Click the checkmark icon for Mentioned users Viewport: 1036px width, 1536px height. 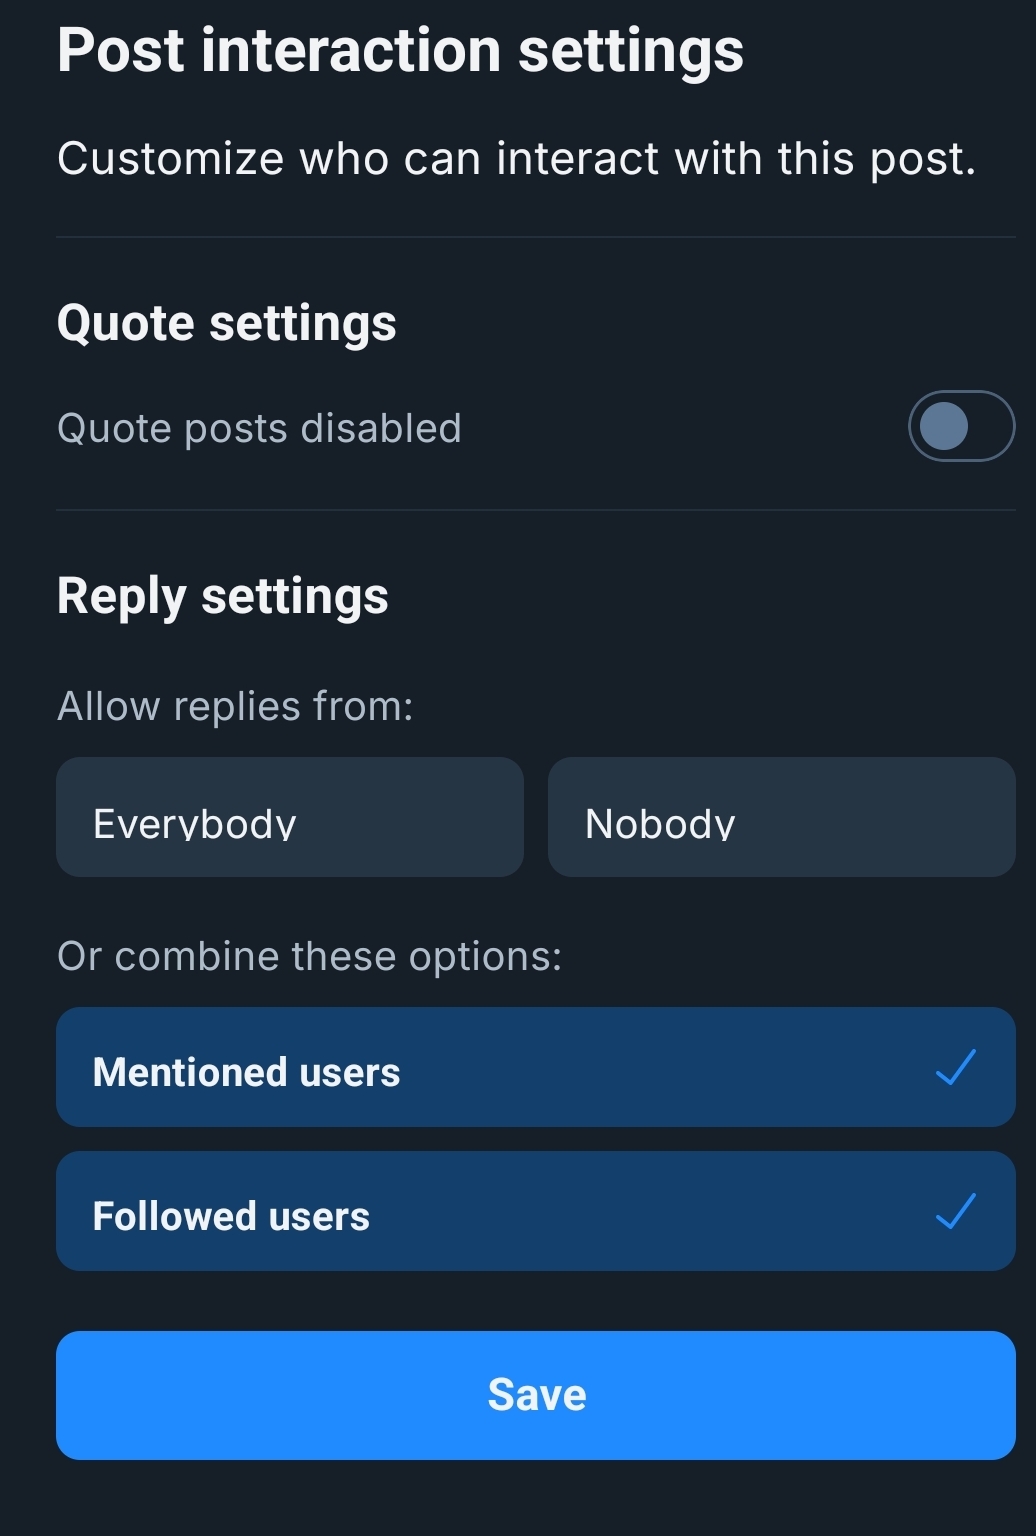tap(955, 1067)
